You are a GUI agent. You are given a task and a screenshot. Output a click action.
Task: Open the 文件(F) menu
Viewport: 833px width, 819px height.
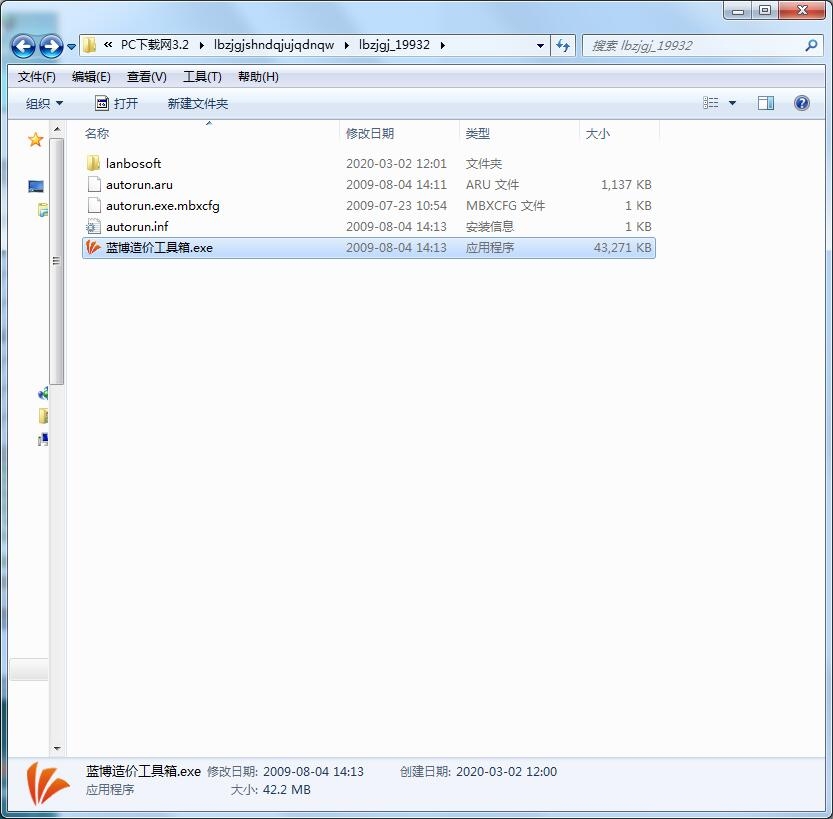coord(37,77)
